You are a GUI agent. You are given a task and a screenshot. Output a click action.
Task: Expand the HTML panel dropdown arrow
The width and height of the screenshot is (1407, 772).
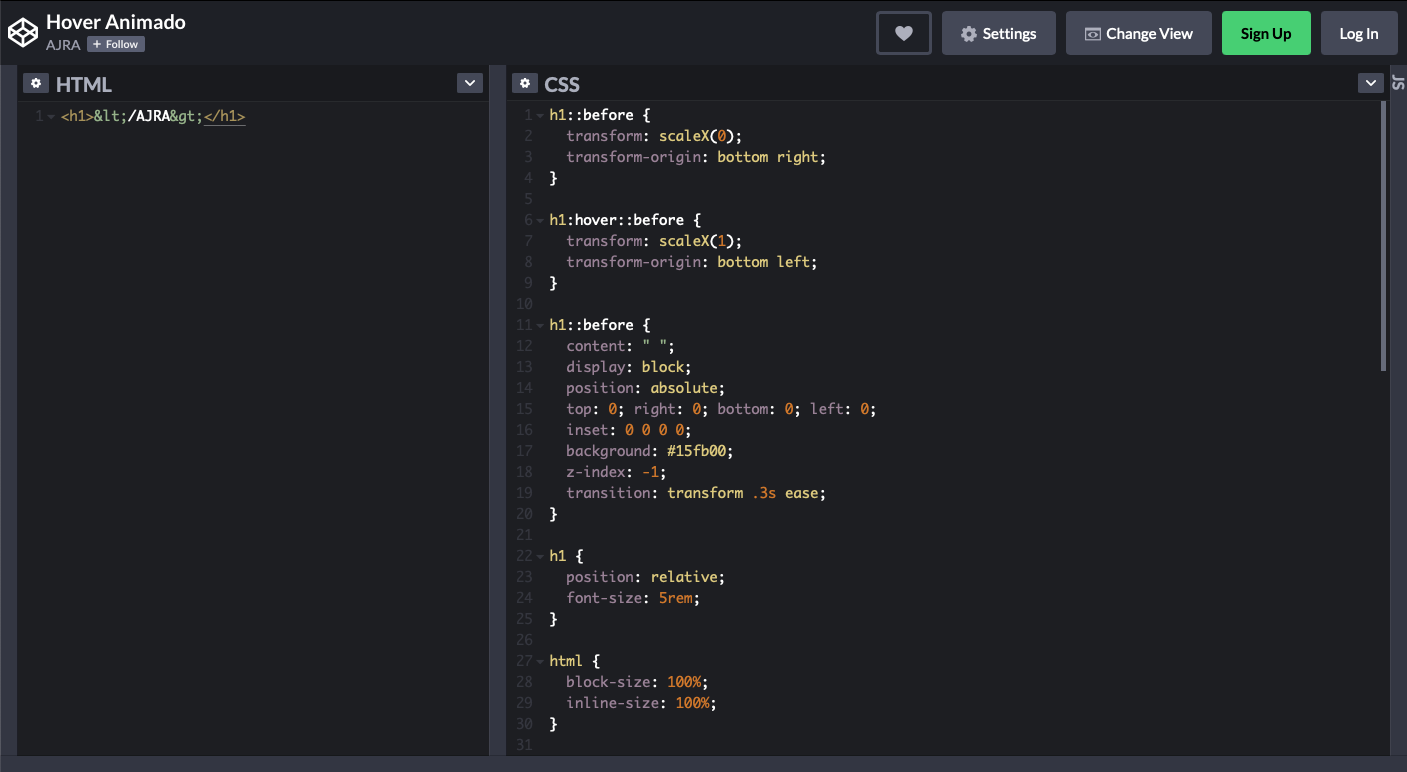click(470, 83)
